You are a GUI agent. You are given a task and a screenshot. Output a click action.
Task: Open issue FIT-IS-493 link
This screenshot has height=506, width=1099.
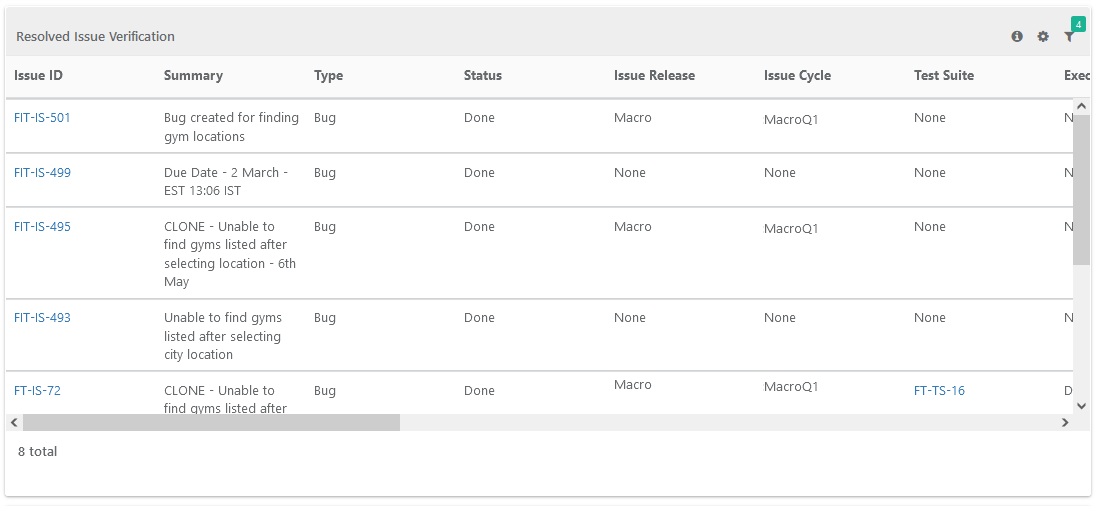pyautogui.click(x=42, y=318)
